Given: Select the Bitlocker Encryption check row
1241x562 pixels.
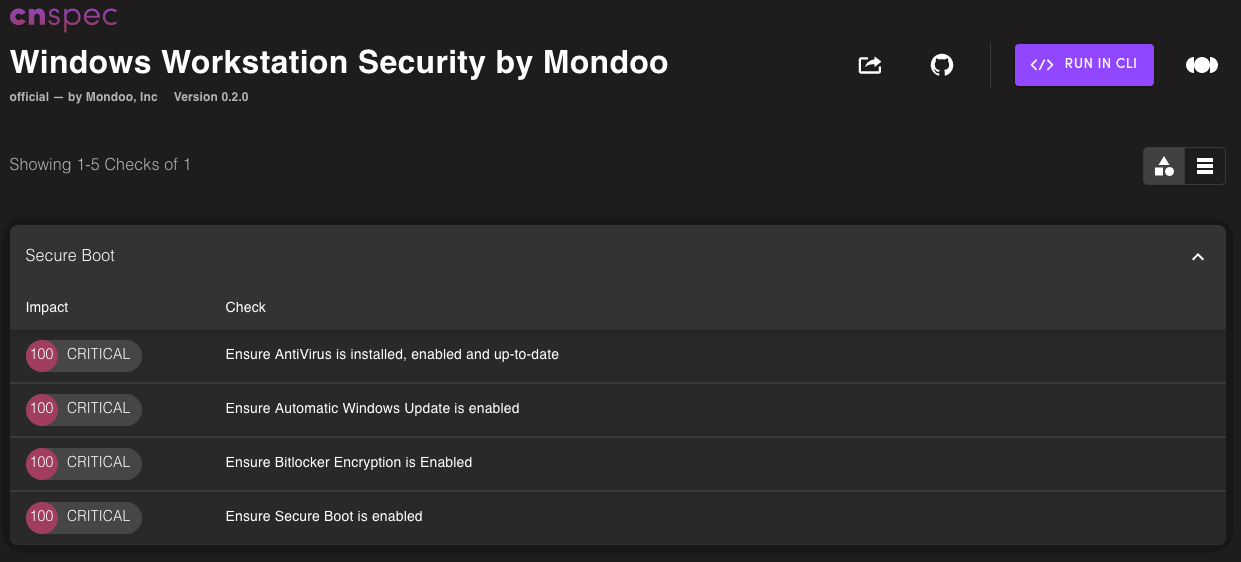Looking at the screenshot, I should point(349,462).
